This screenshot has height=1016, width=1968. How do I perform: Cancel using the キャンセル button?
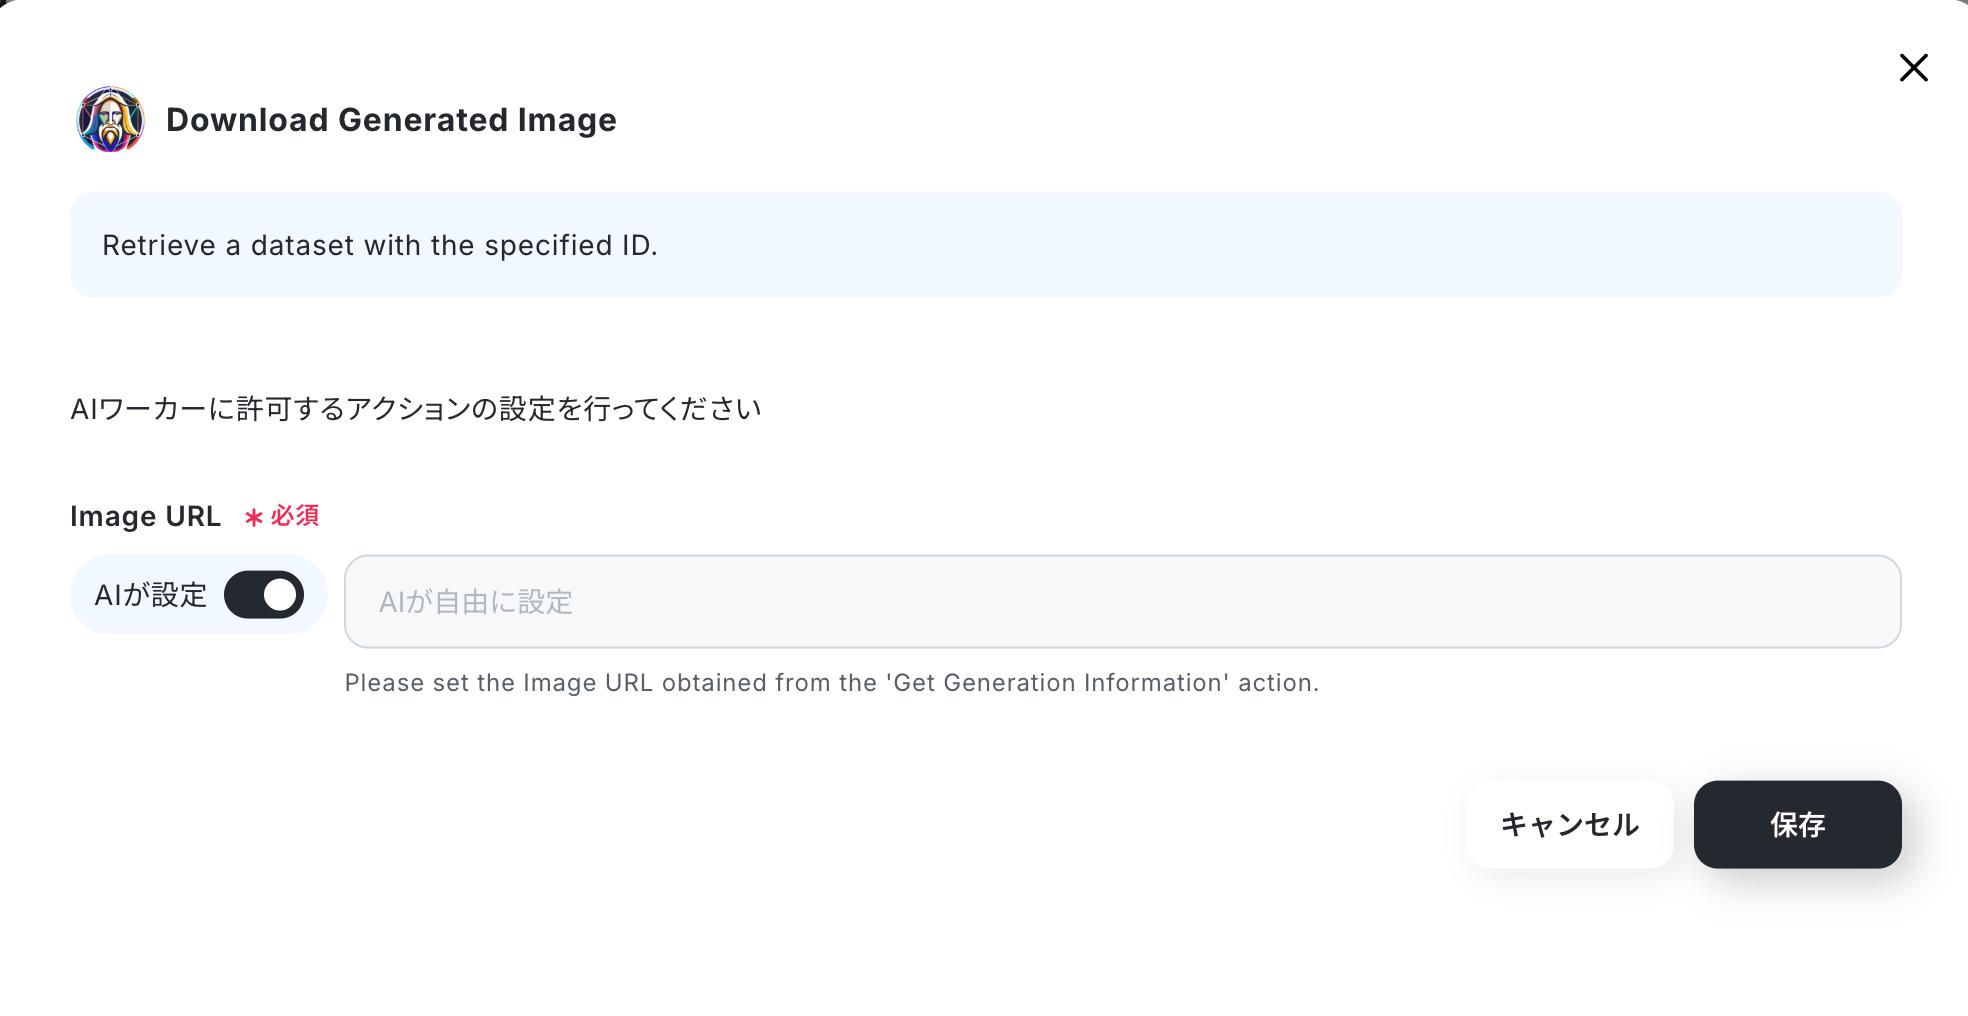(1569, 825)
